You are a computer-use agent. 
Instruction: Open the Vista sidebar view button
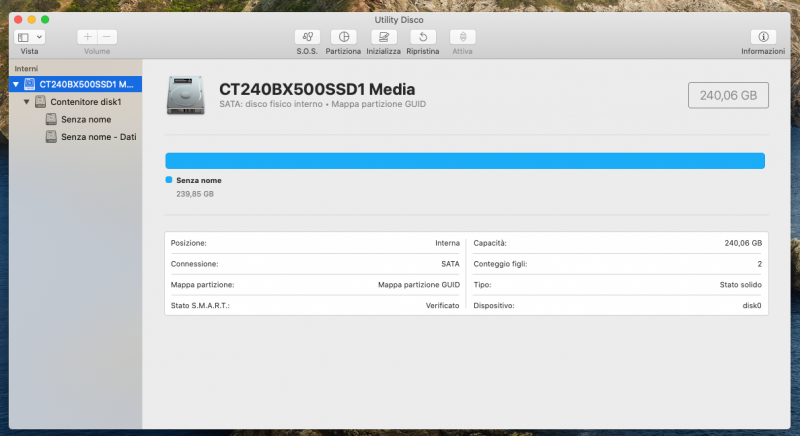pos(23,37)
